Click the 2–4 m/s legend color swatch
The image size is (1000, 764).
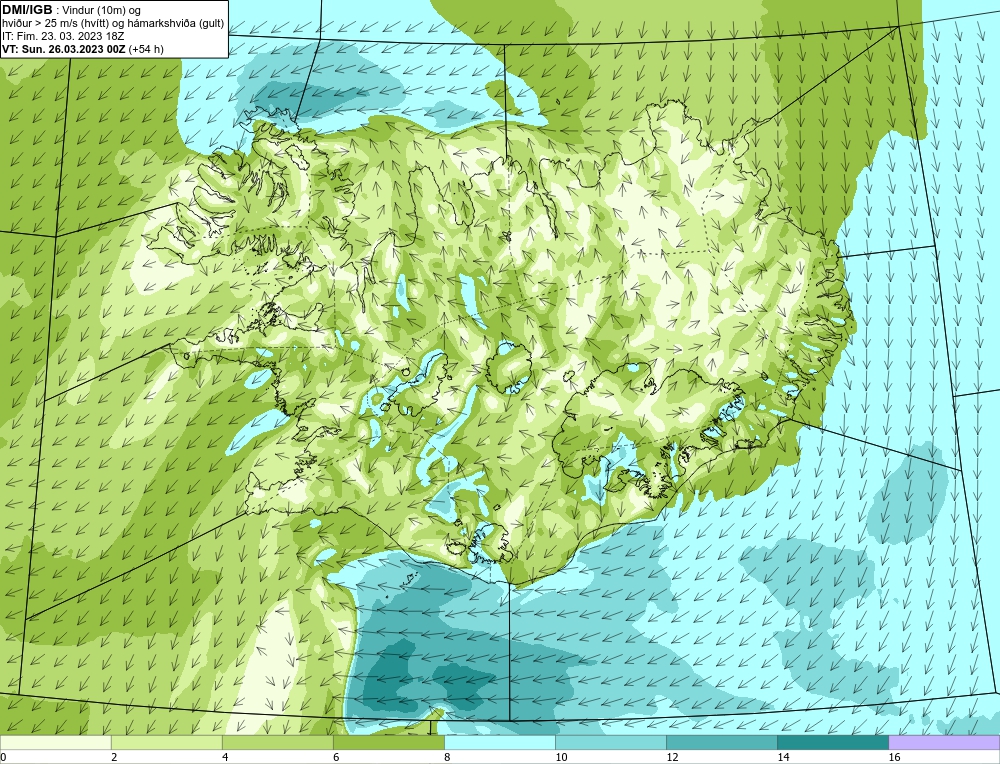click(x=166, y=742)
